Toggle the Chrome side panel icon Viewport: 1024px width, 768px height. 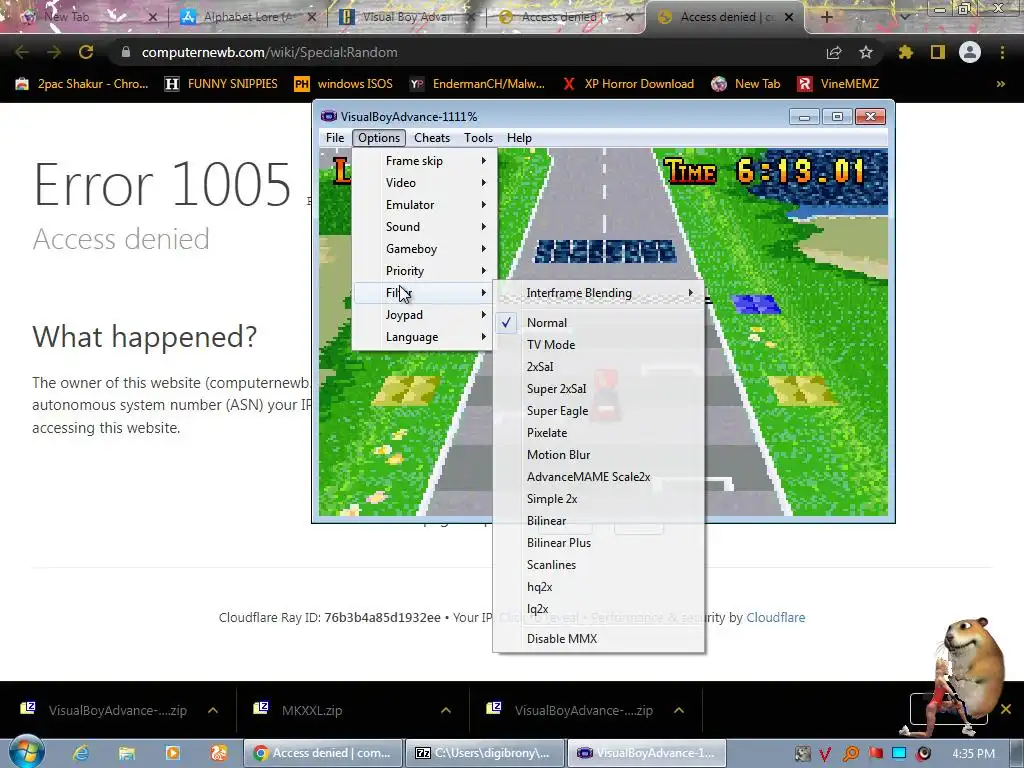coord(938,52)
